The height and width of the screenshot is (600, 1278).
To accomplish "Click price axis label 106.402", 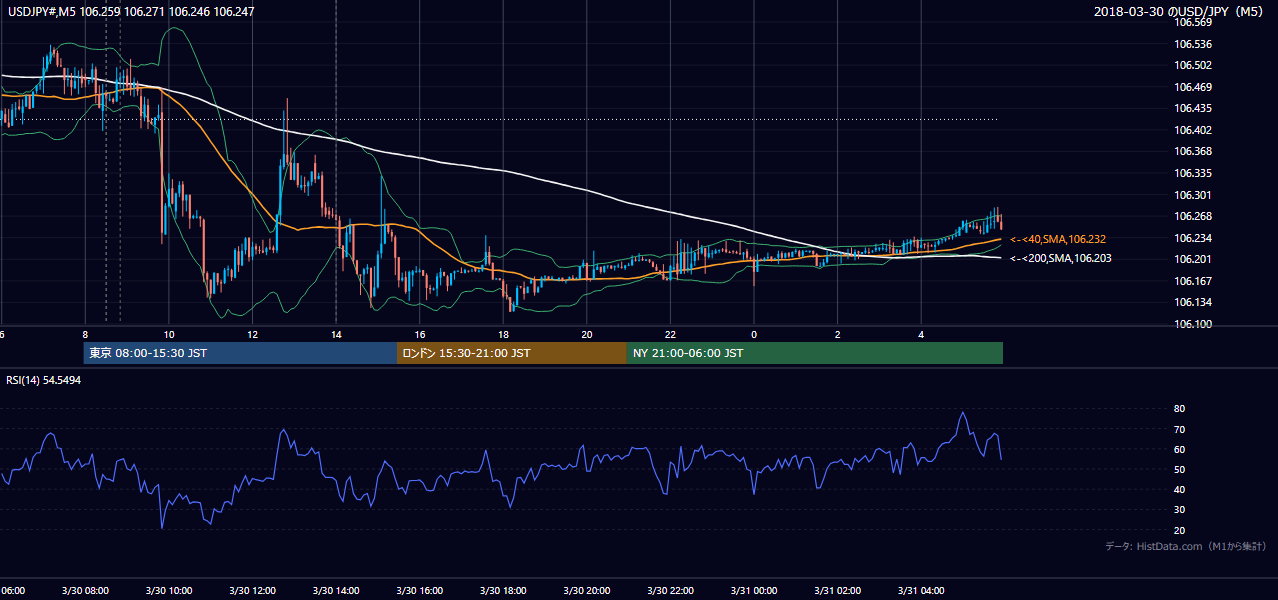I will [x=1194, y=130].
